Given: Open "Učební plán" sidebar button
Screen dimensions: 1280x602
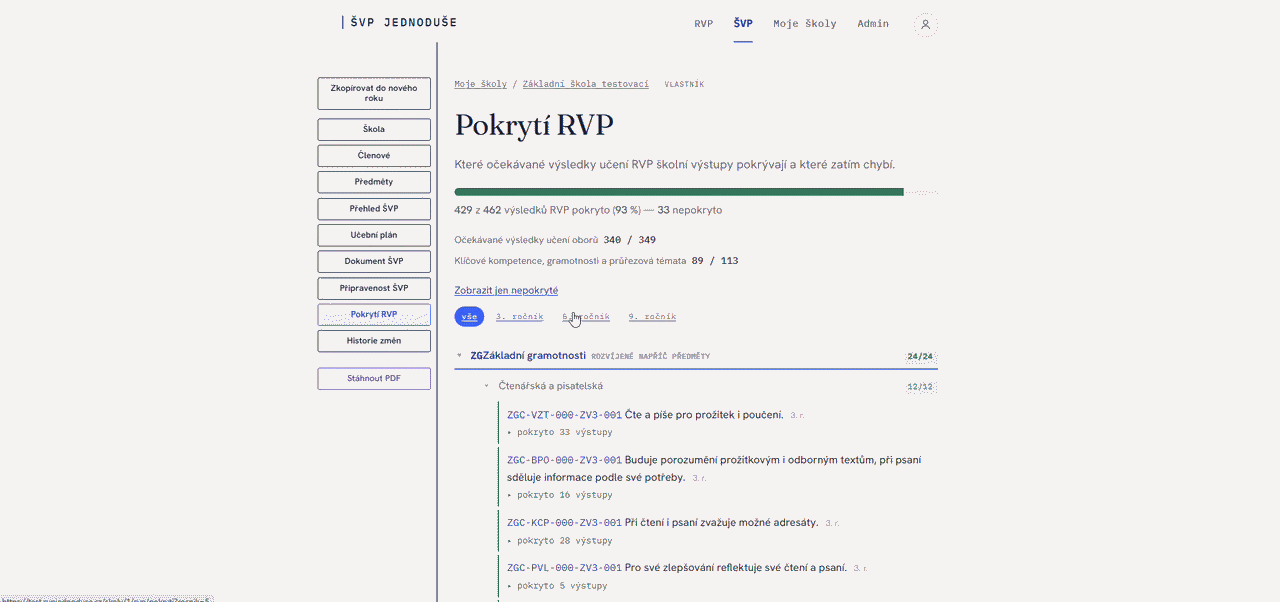Looking at the screenshot, I should (x=374, y=235).
